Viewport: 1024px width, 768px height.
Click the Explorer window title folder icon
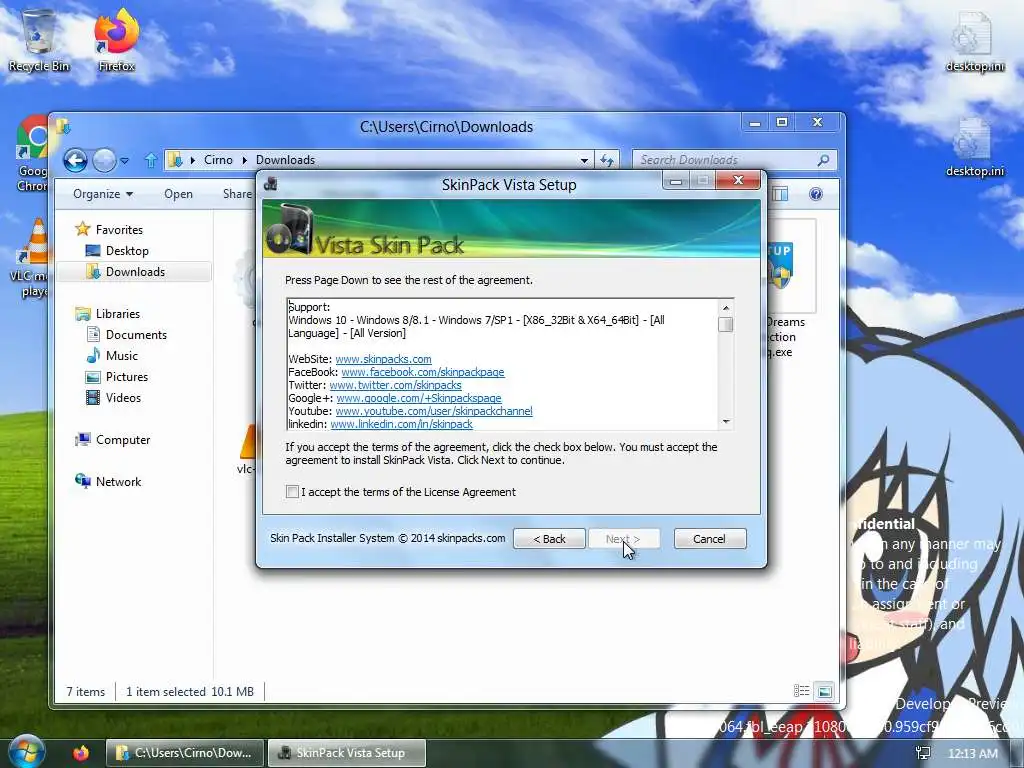63,127
